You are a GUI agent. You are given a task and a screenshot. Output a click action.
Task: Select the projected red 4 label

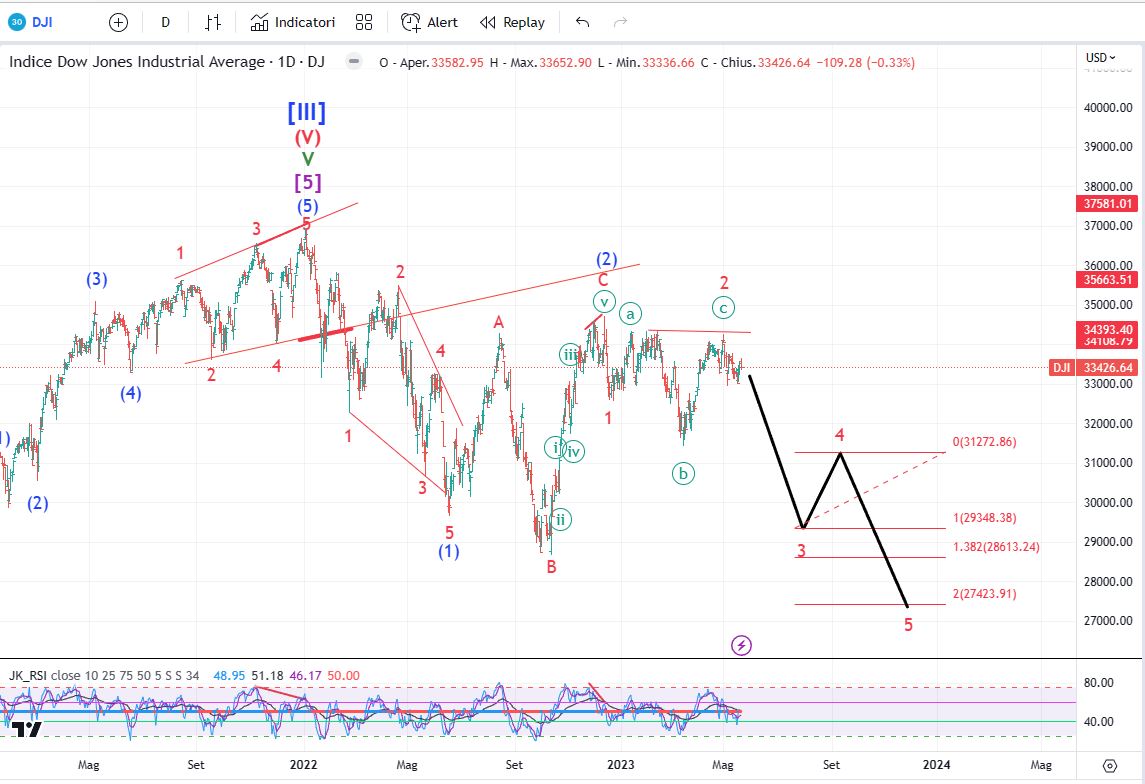tap(840, 435)
